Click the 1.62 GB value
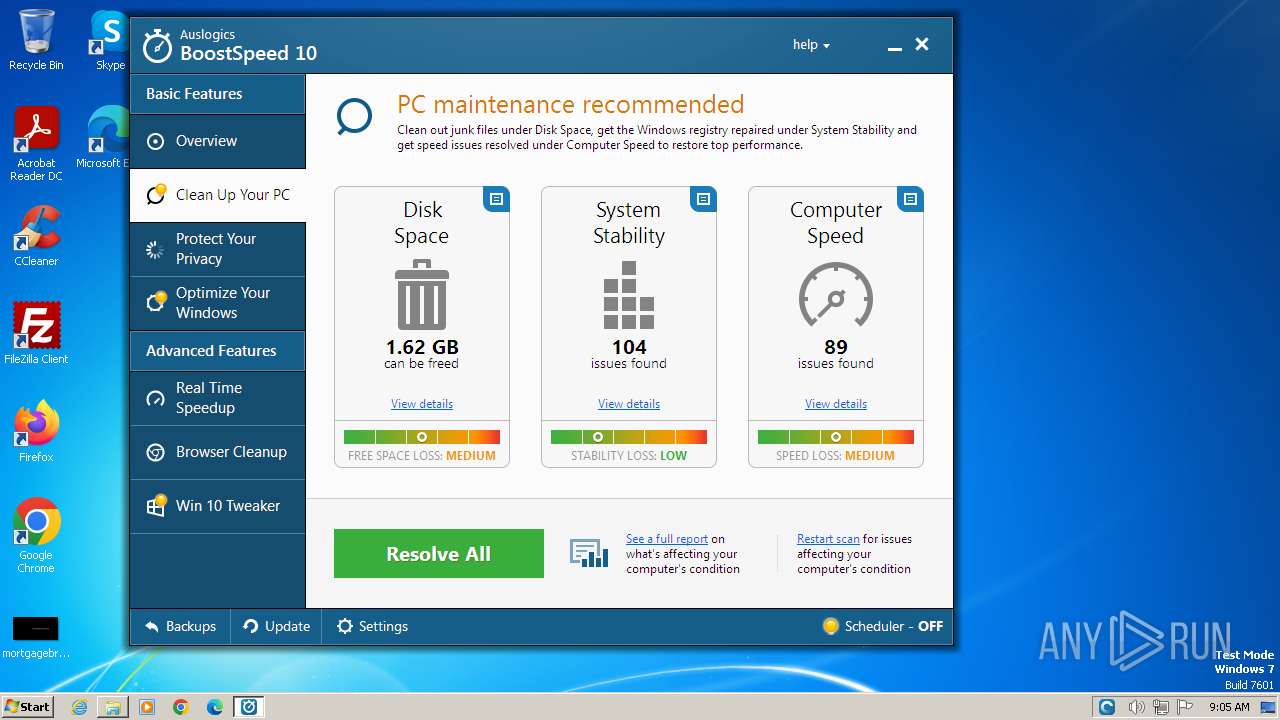Viewport: 1280px width, 720px height. (x=422, y=347)
